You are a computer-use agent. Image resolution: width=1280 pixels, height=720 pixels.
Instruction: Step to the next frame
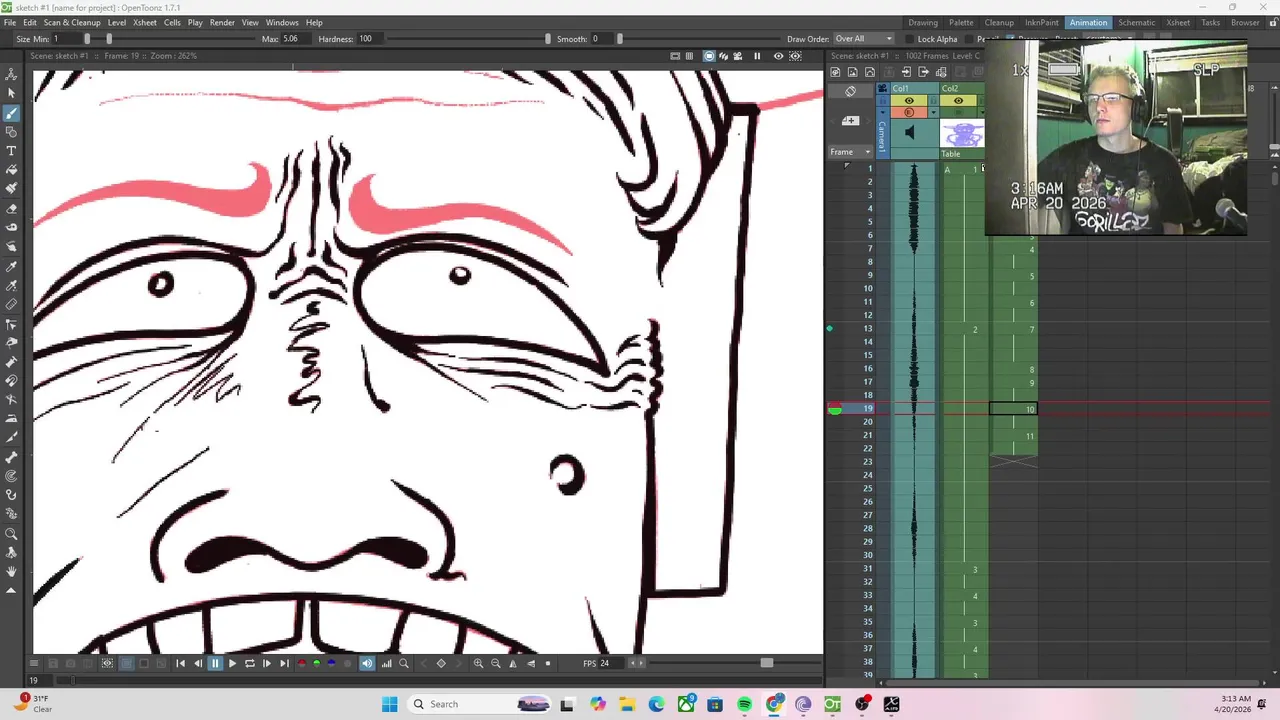(x=267, y=663)
